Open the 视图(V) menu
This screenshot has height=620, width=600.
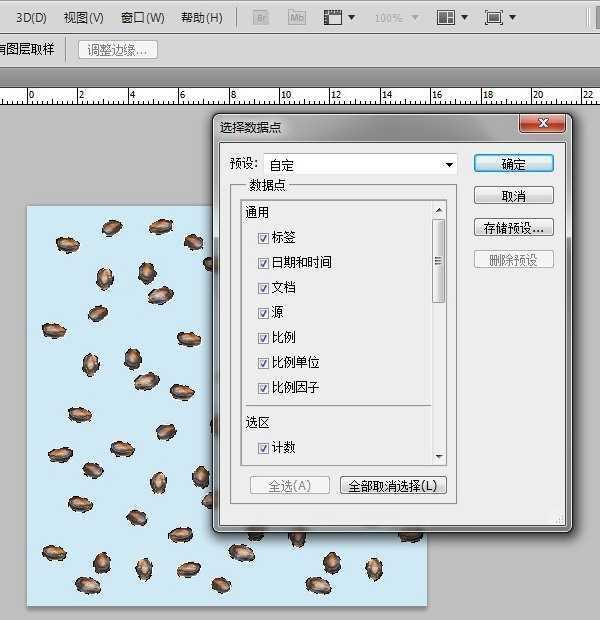[83, 18]
